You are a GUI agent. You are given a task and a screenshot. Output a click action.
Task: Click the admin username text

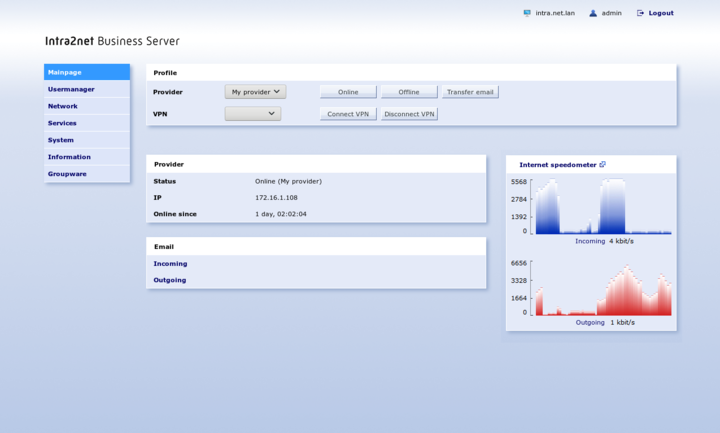(612, 13)
